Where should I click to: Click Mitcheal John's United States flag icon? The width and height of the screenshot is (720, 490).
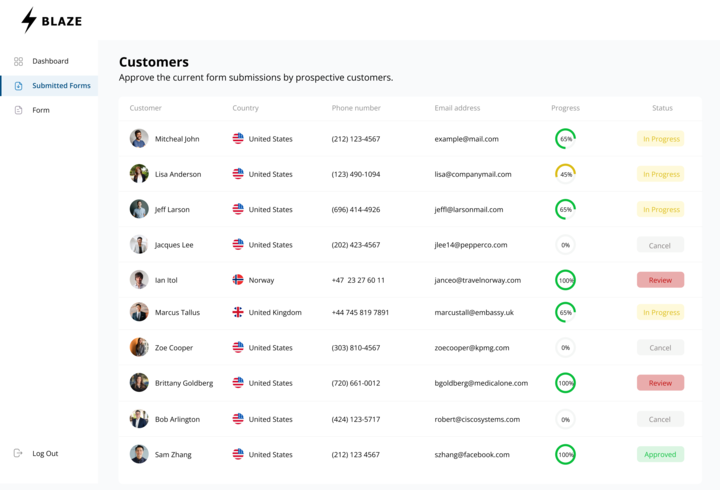238,139
